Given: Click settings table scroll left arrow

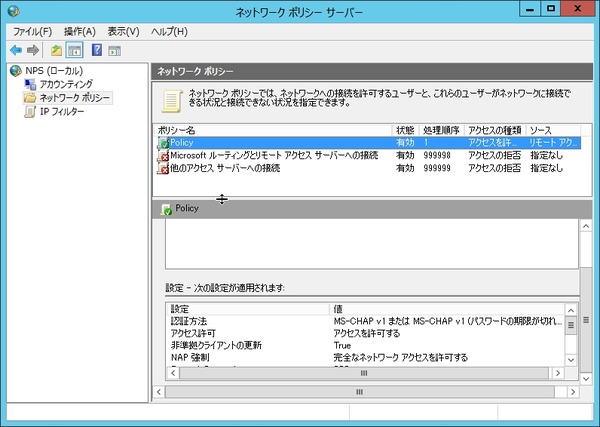Looking at the screenshot, I should point(173,373).
